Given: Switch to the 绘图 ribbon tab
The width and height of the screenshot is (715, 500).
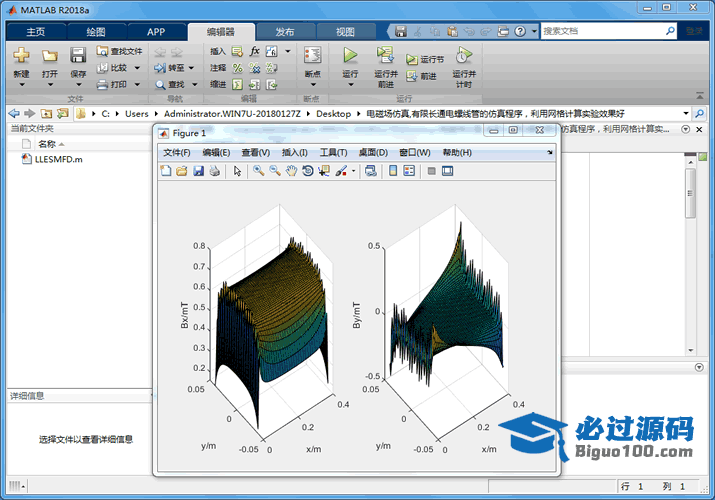Looking at the screenshot, I should click(x=96, y=31).
